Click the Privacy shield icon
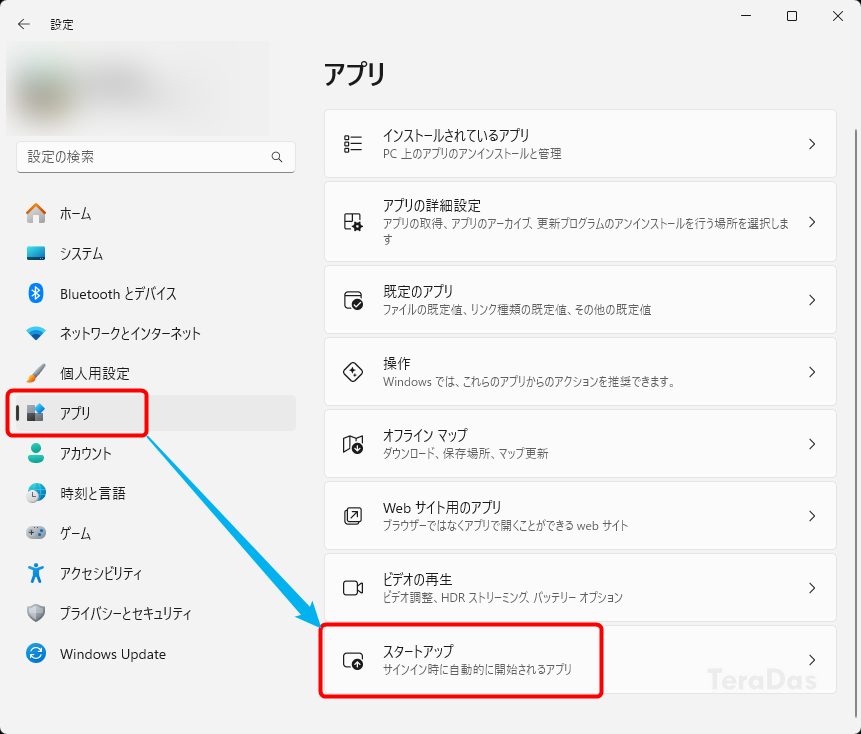861x734 pixels. tap(36, 613)
